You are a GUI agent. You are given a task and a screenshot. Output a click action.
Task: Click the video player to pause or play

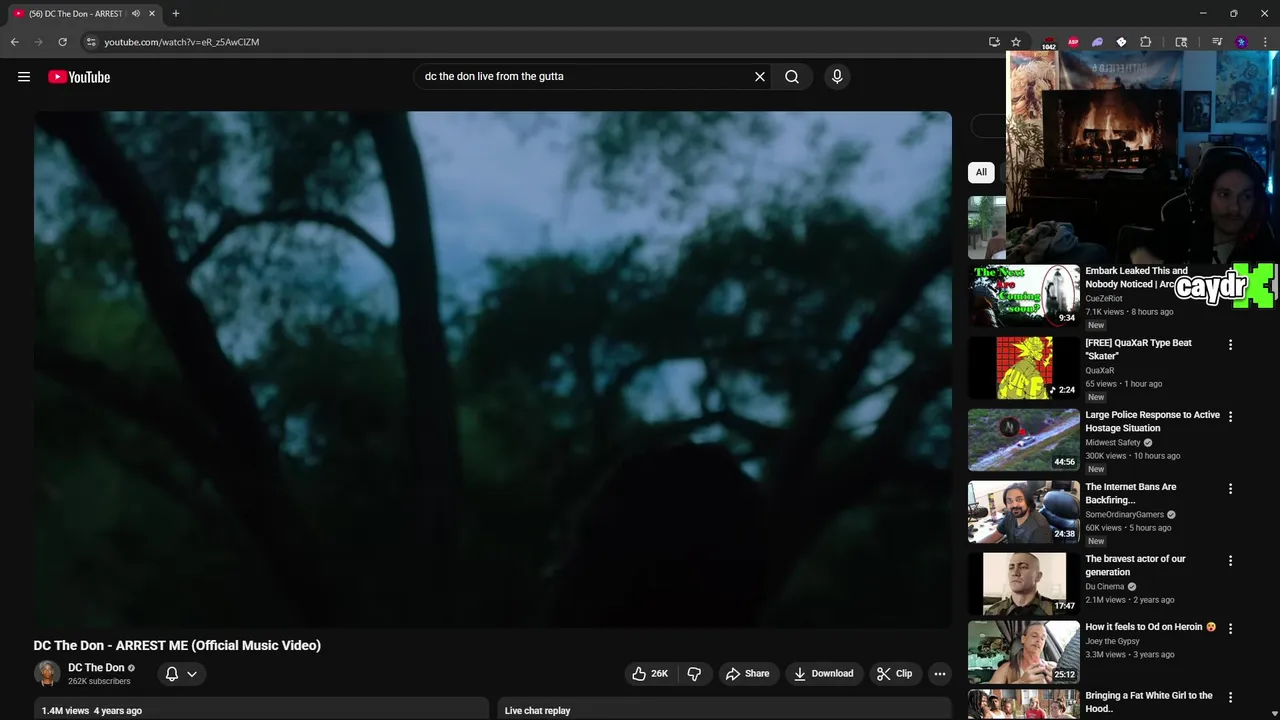(493, 369)
